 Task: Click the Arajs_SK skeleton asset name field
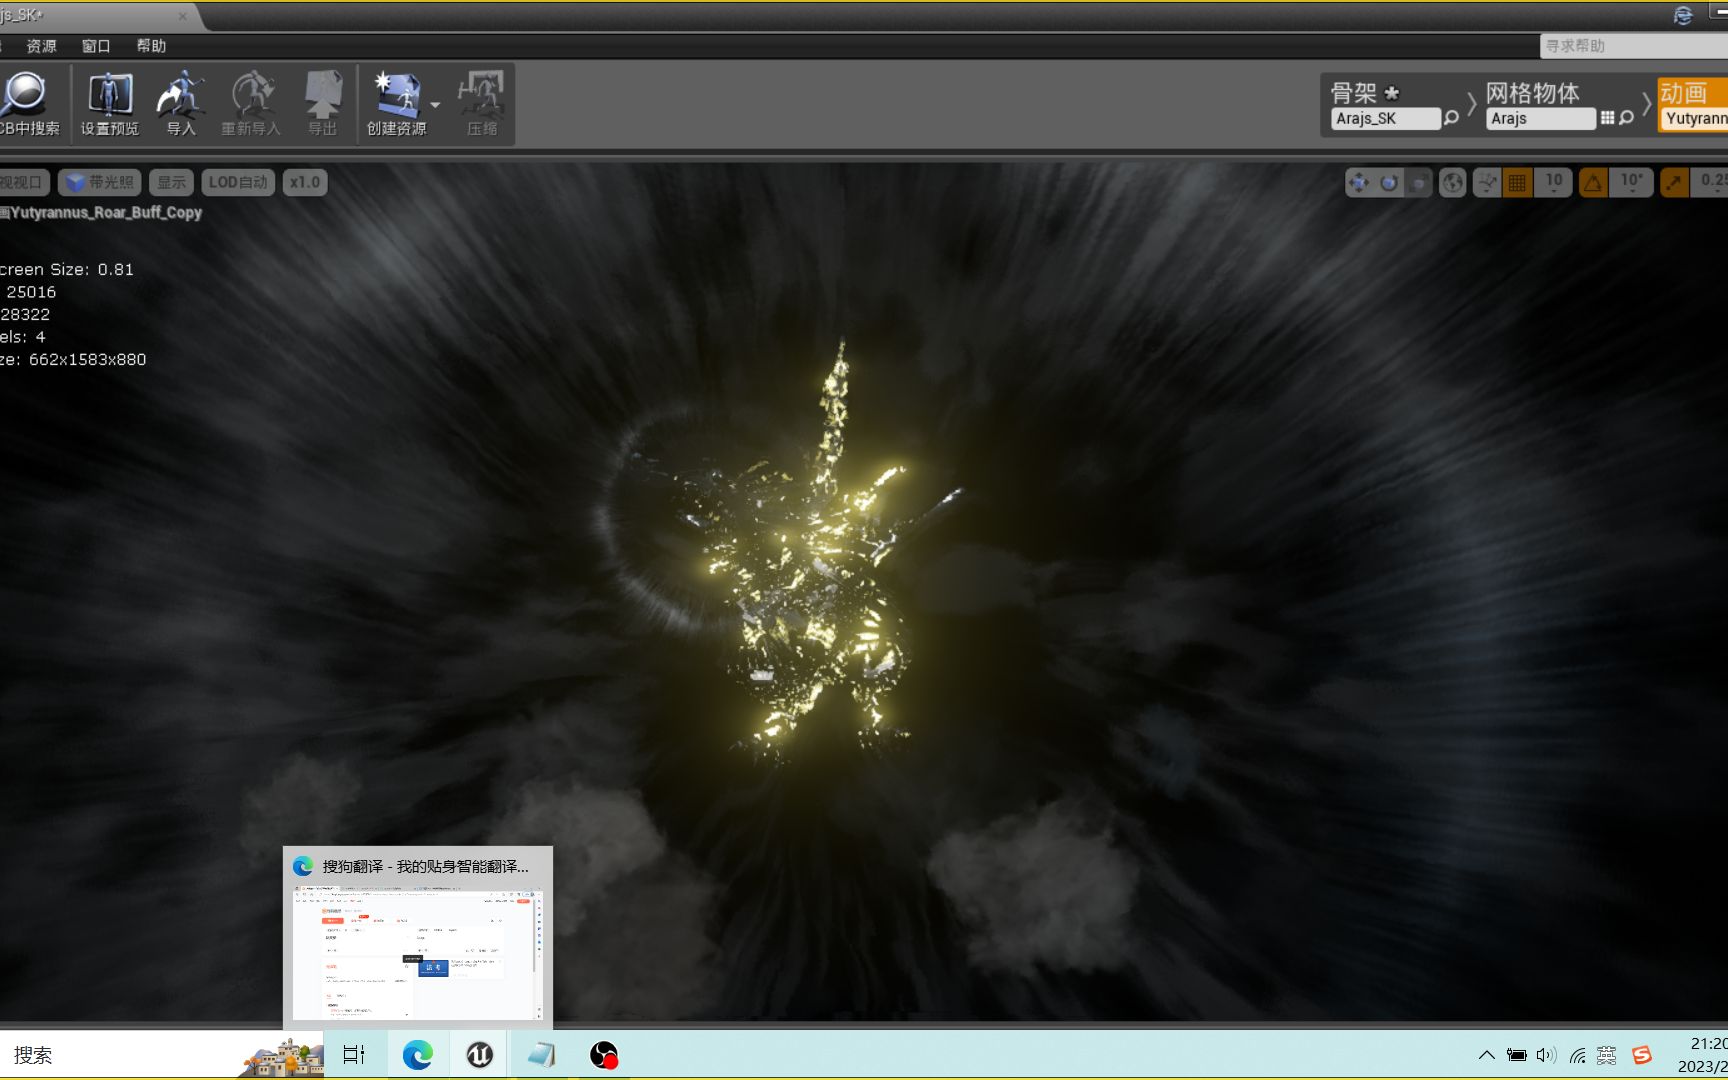coord(1385,118)
